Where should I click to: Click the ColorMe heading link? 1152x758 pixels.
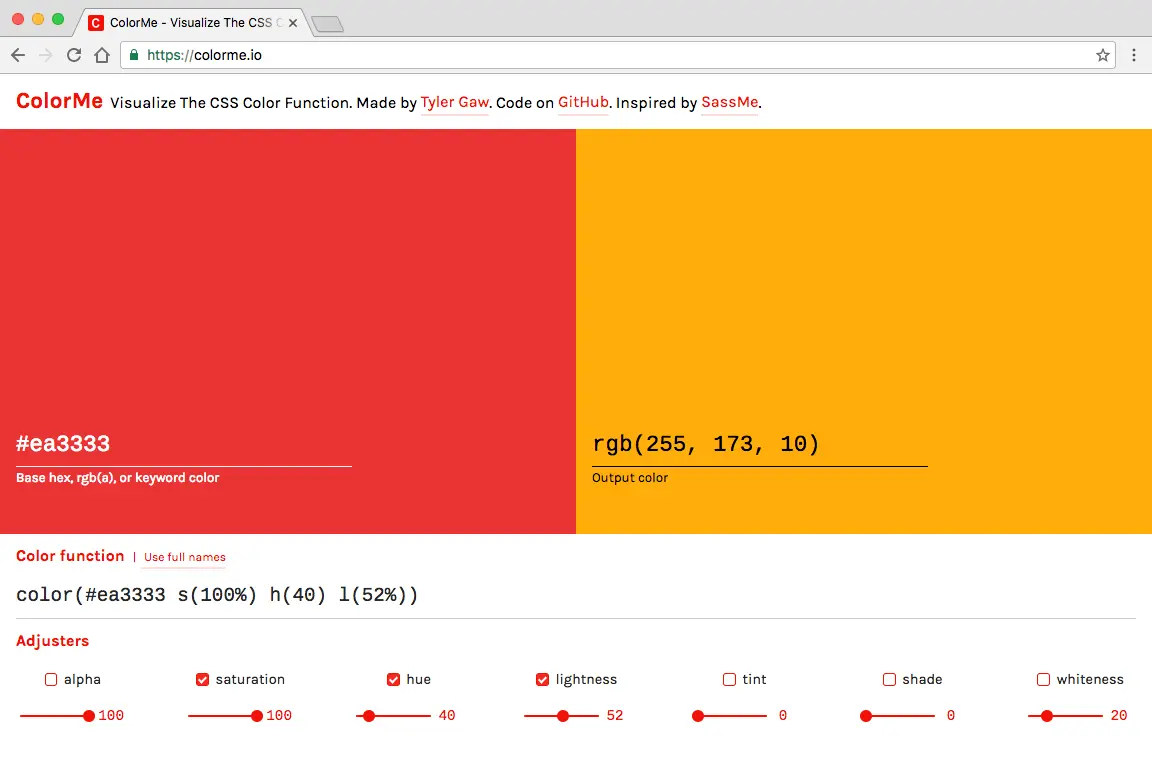59,100
